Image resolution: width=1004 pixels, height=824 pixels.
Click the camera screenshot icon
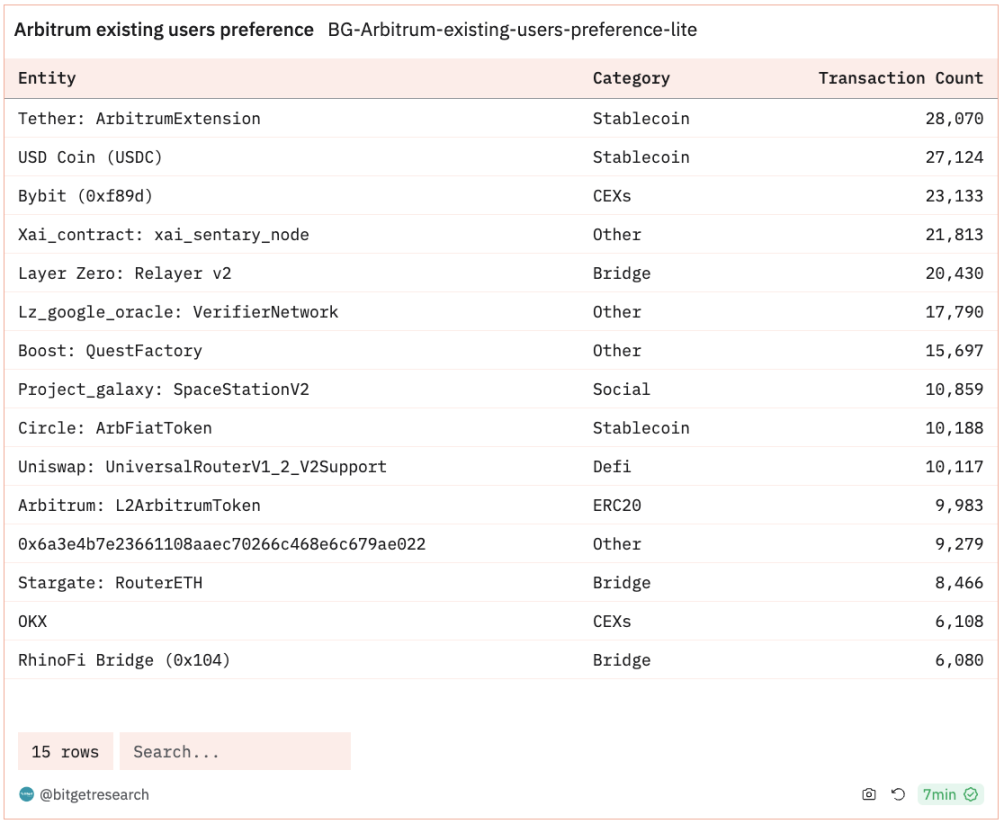click(869, 795)
